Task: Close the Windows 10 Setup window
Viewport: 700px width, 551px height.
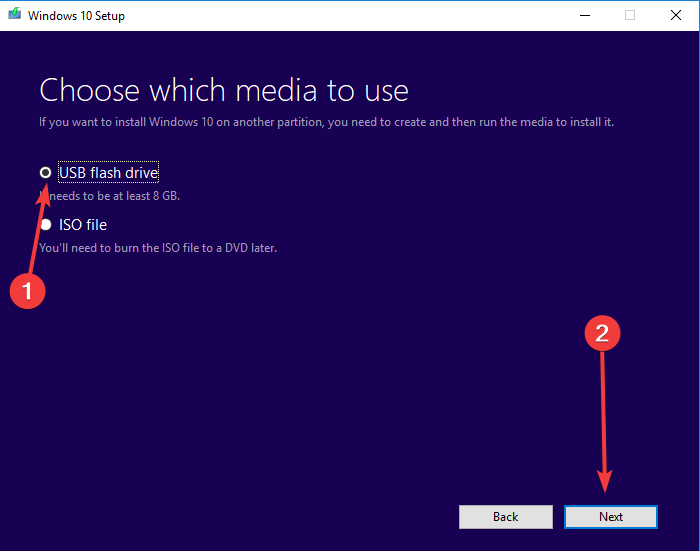Action: coord(676,16)
